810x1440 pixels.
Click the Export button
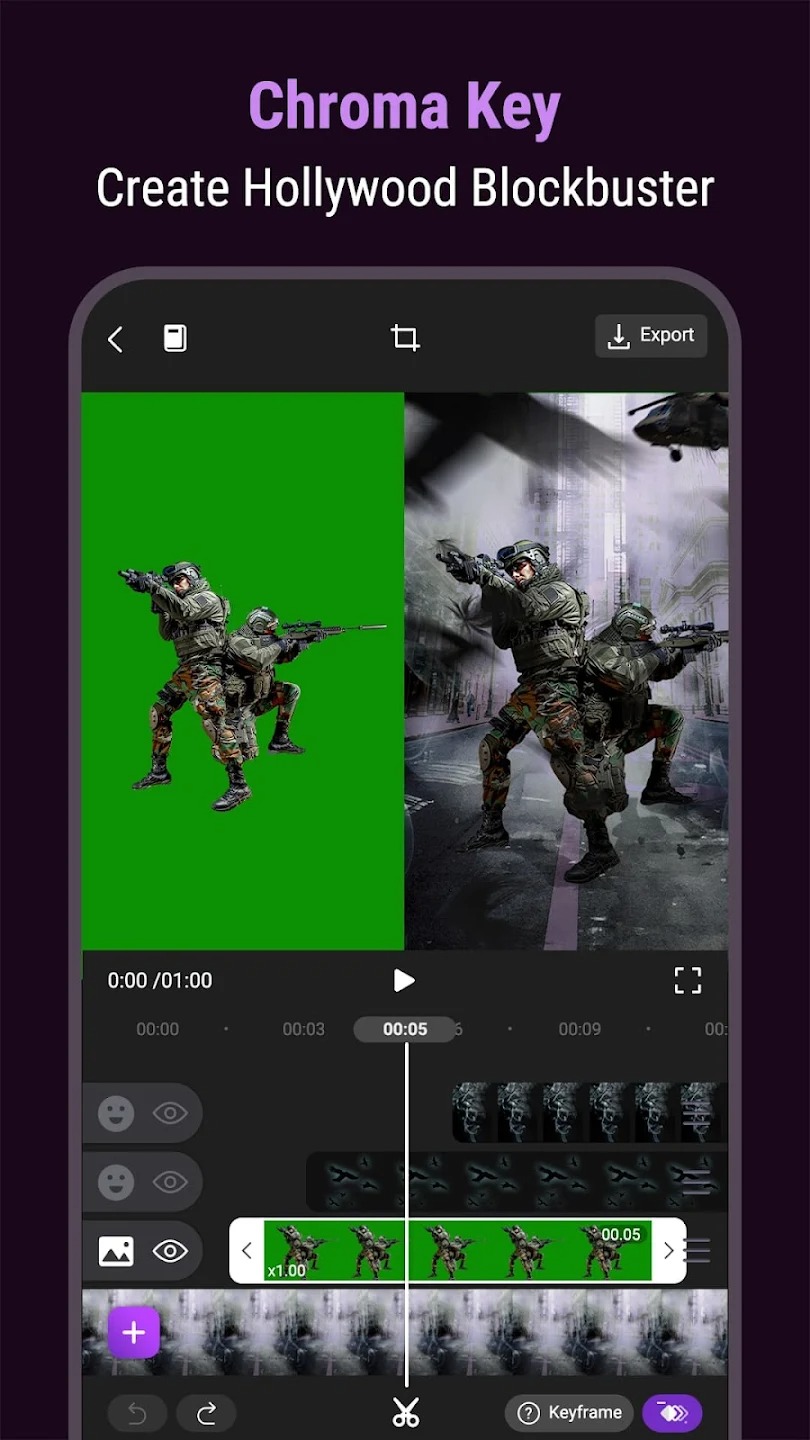(x=651, y=336)
